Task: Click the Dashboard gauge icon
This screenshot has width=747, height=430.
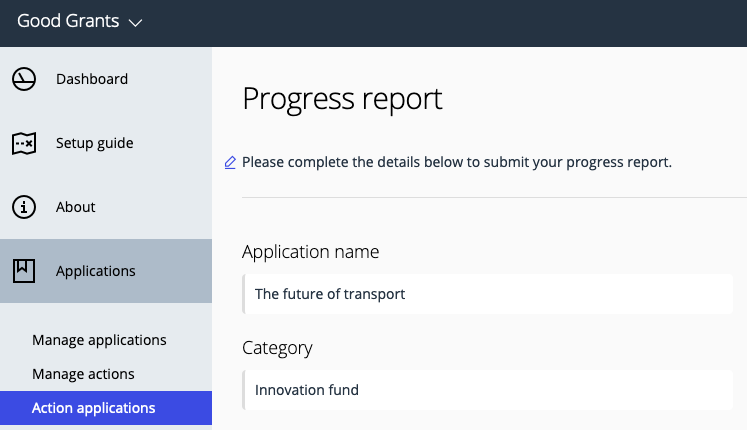Action: click(x=24, y=79)
